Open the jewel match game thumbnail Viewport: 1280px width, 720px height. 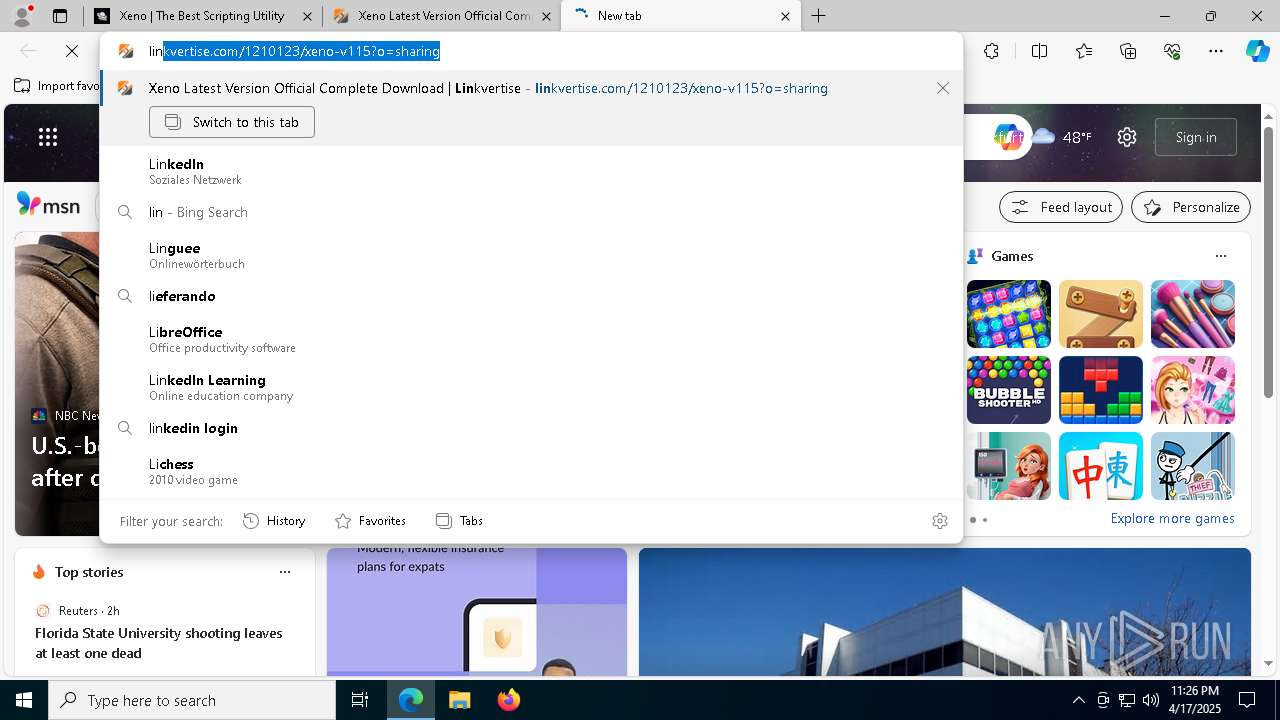click(1009, 314)
